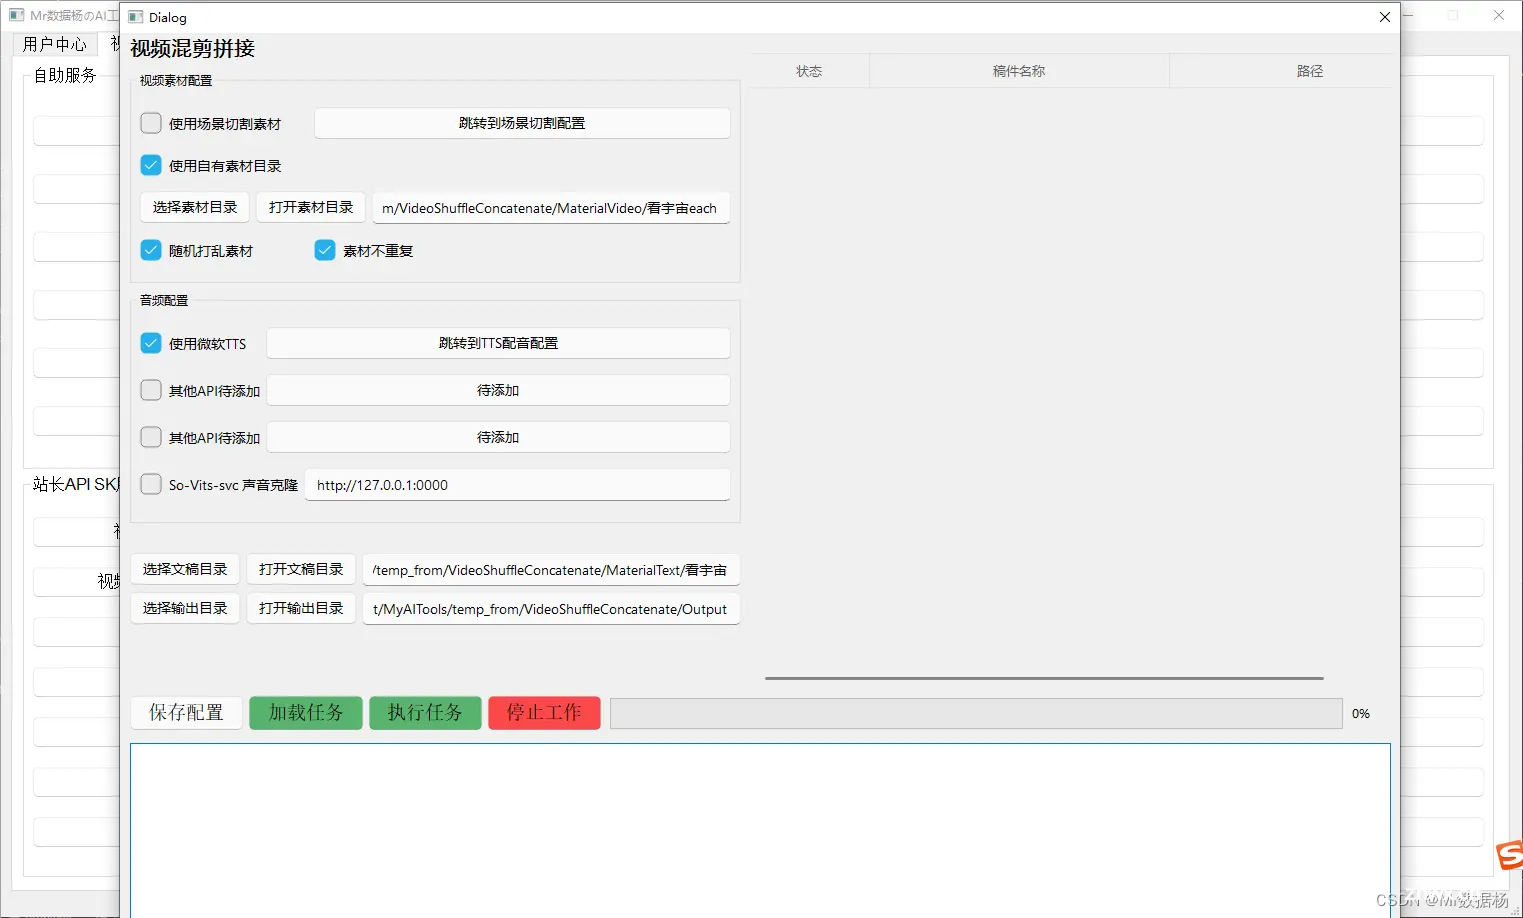Save settings with 保存配置 button
Image resolution: width=1523 pixels, height=918 pixels.
186,713
